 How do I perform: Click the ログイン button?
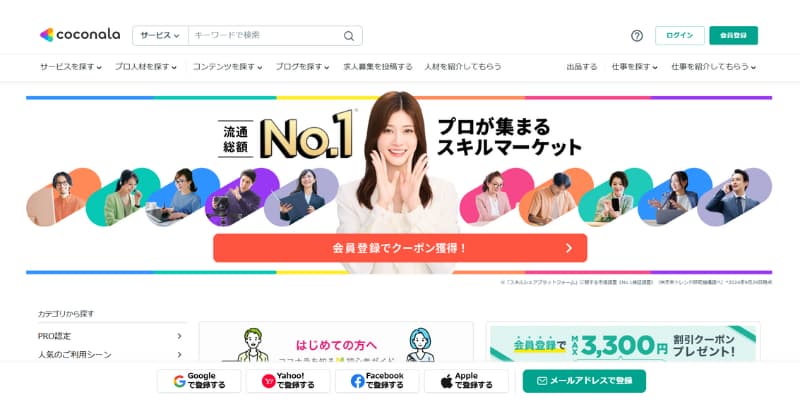(x=680, y=35)
